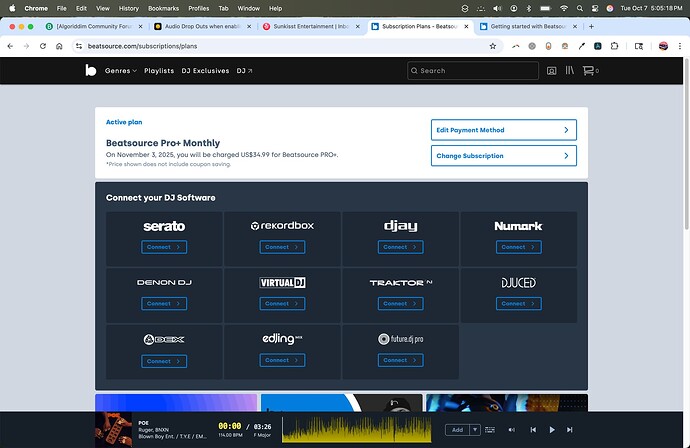The image size is (690, 448).
Task: Skip to previous track
Action: 533,430
